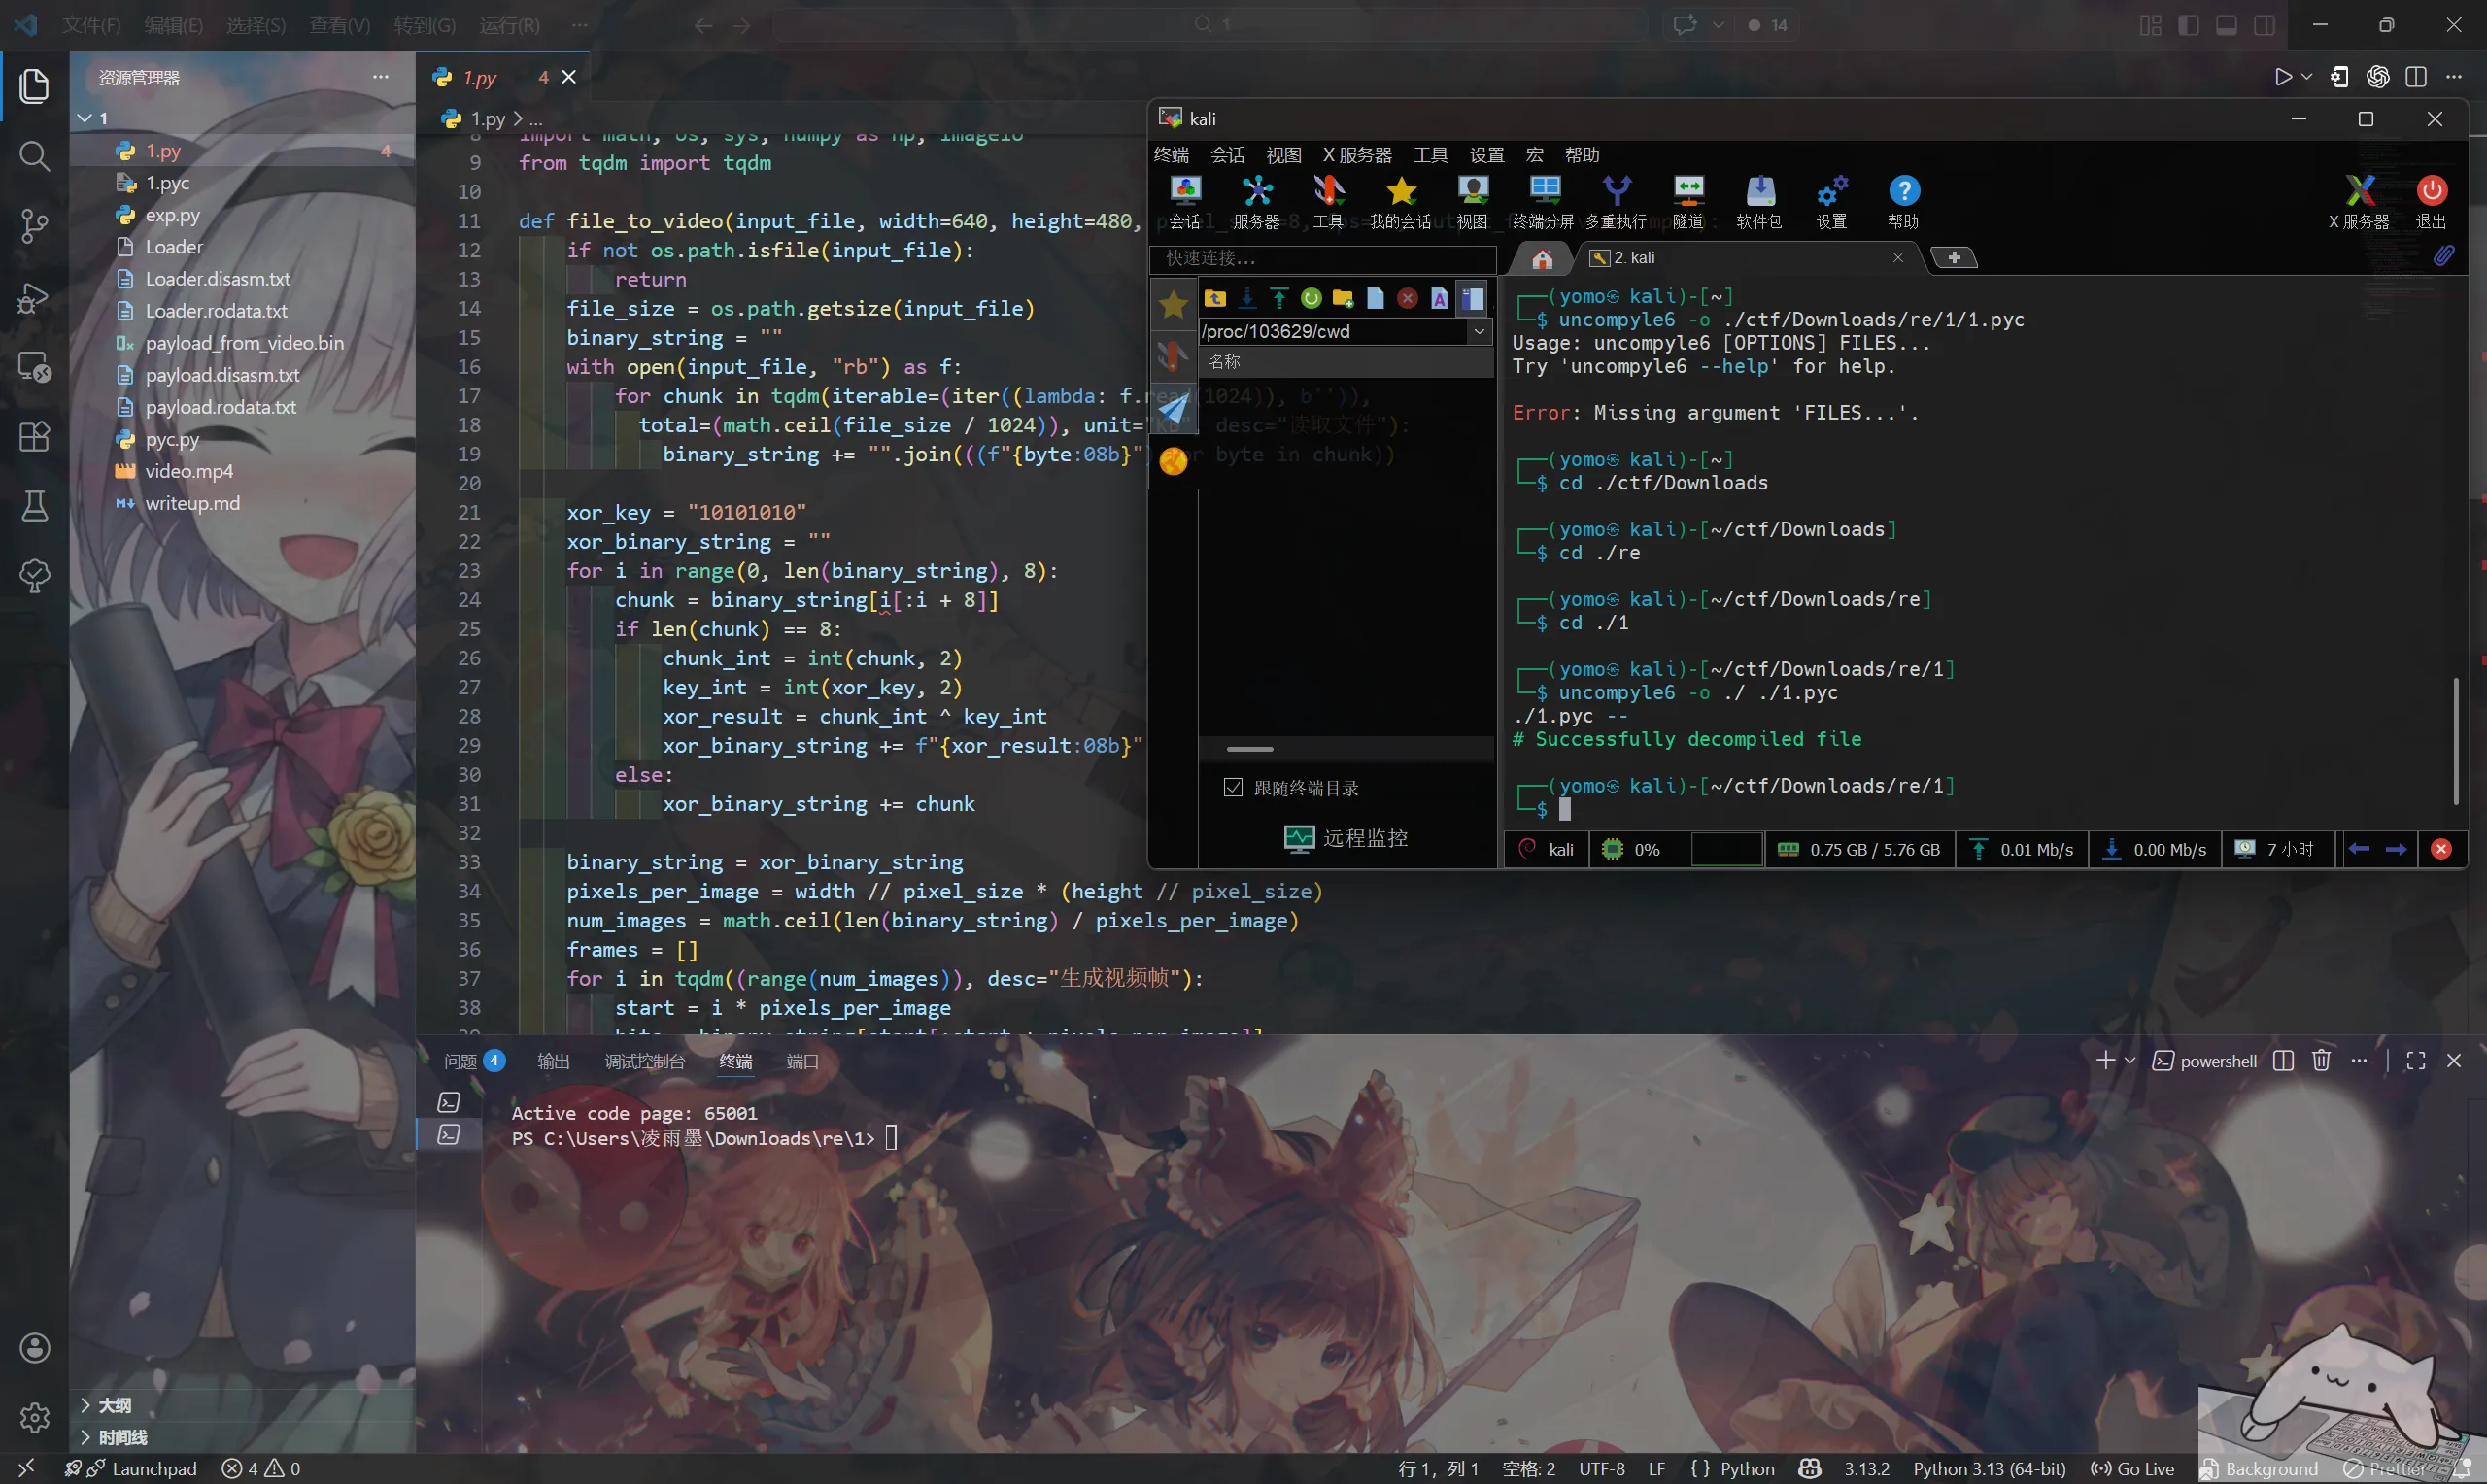Click the Run Python File play button
Image resolution: width=2487 pixels, height=1484 pixels.
pos(2283,77)
